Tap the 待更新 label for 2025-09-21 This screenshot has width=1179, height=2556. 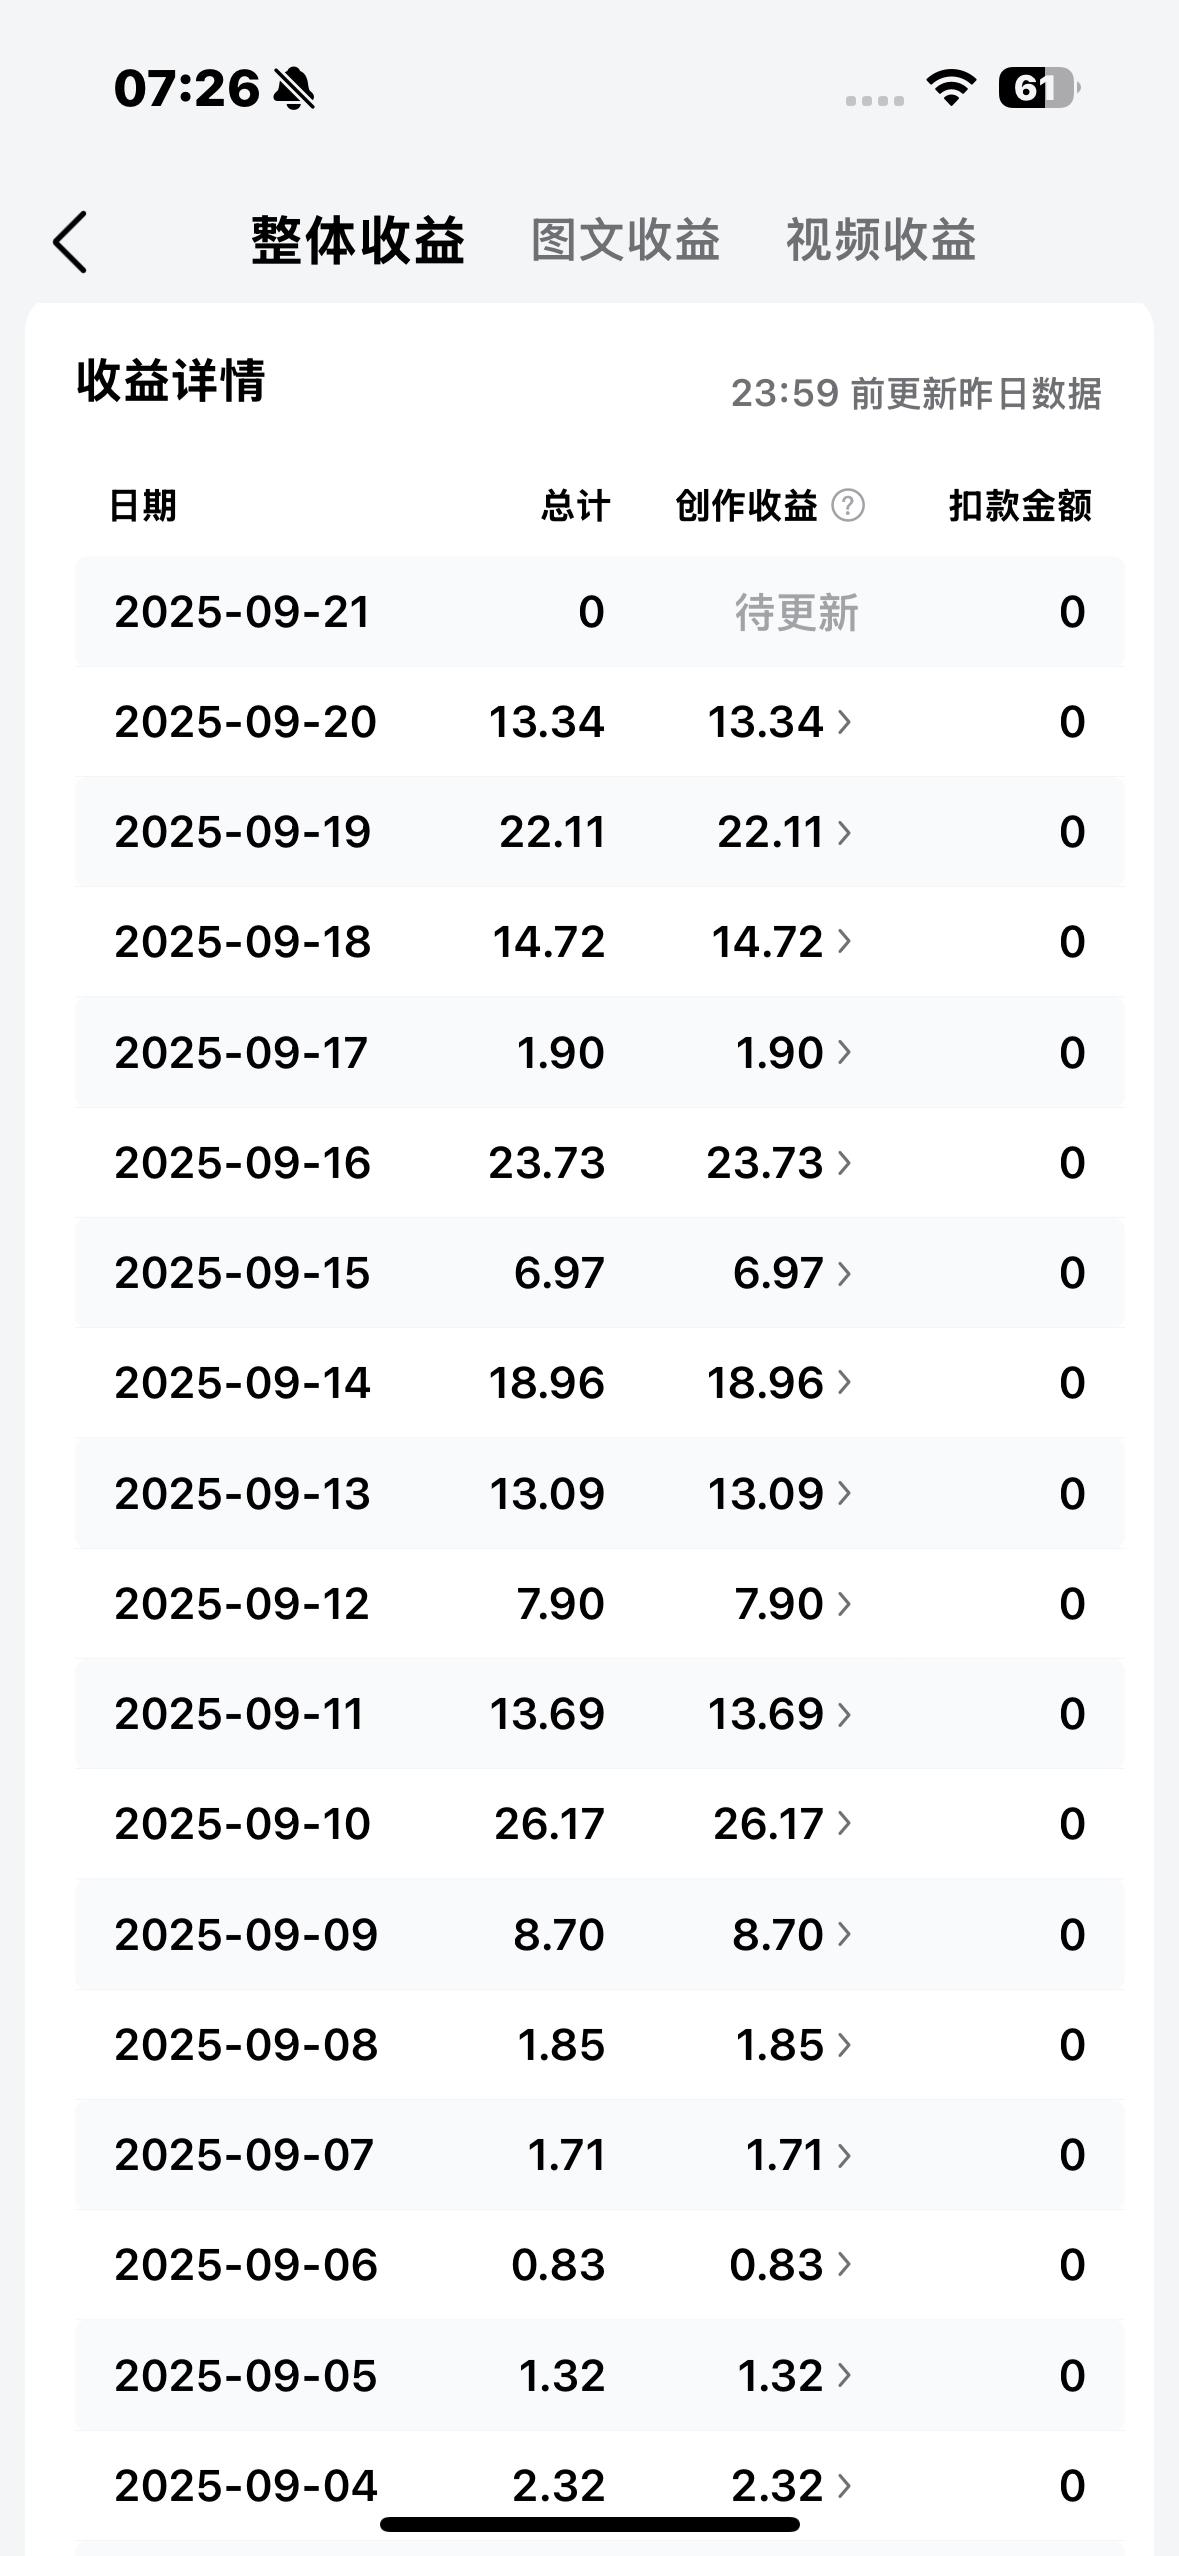coord(797,612)
